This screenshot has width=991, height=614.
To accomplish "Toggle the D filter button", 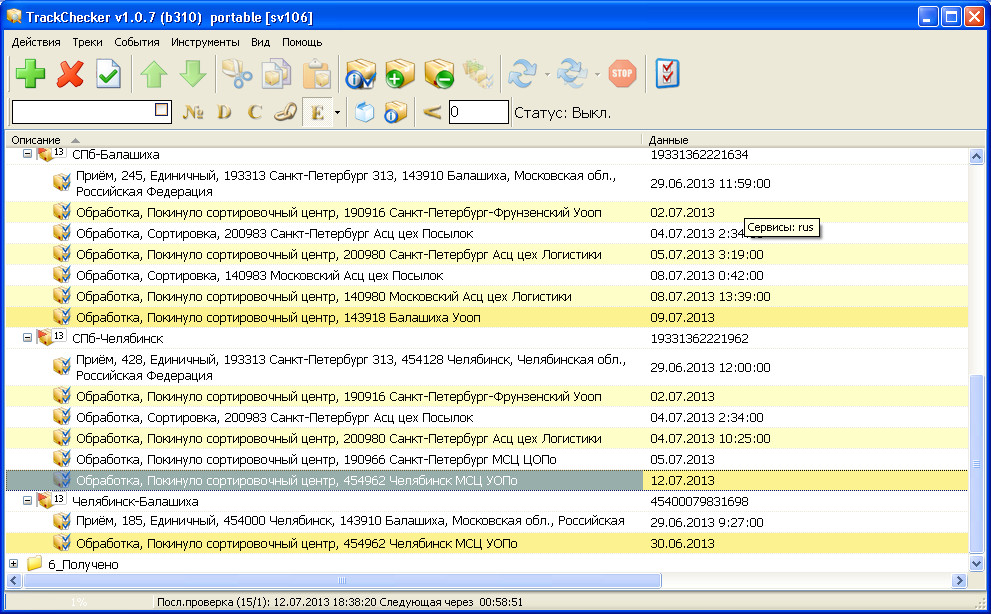I will pyautogui.click(x=224, y=112).
